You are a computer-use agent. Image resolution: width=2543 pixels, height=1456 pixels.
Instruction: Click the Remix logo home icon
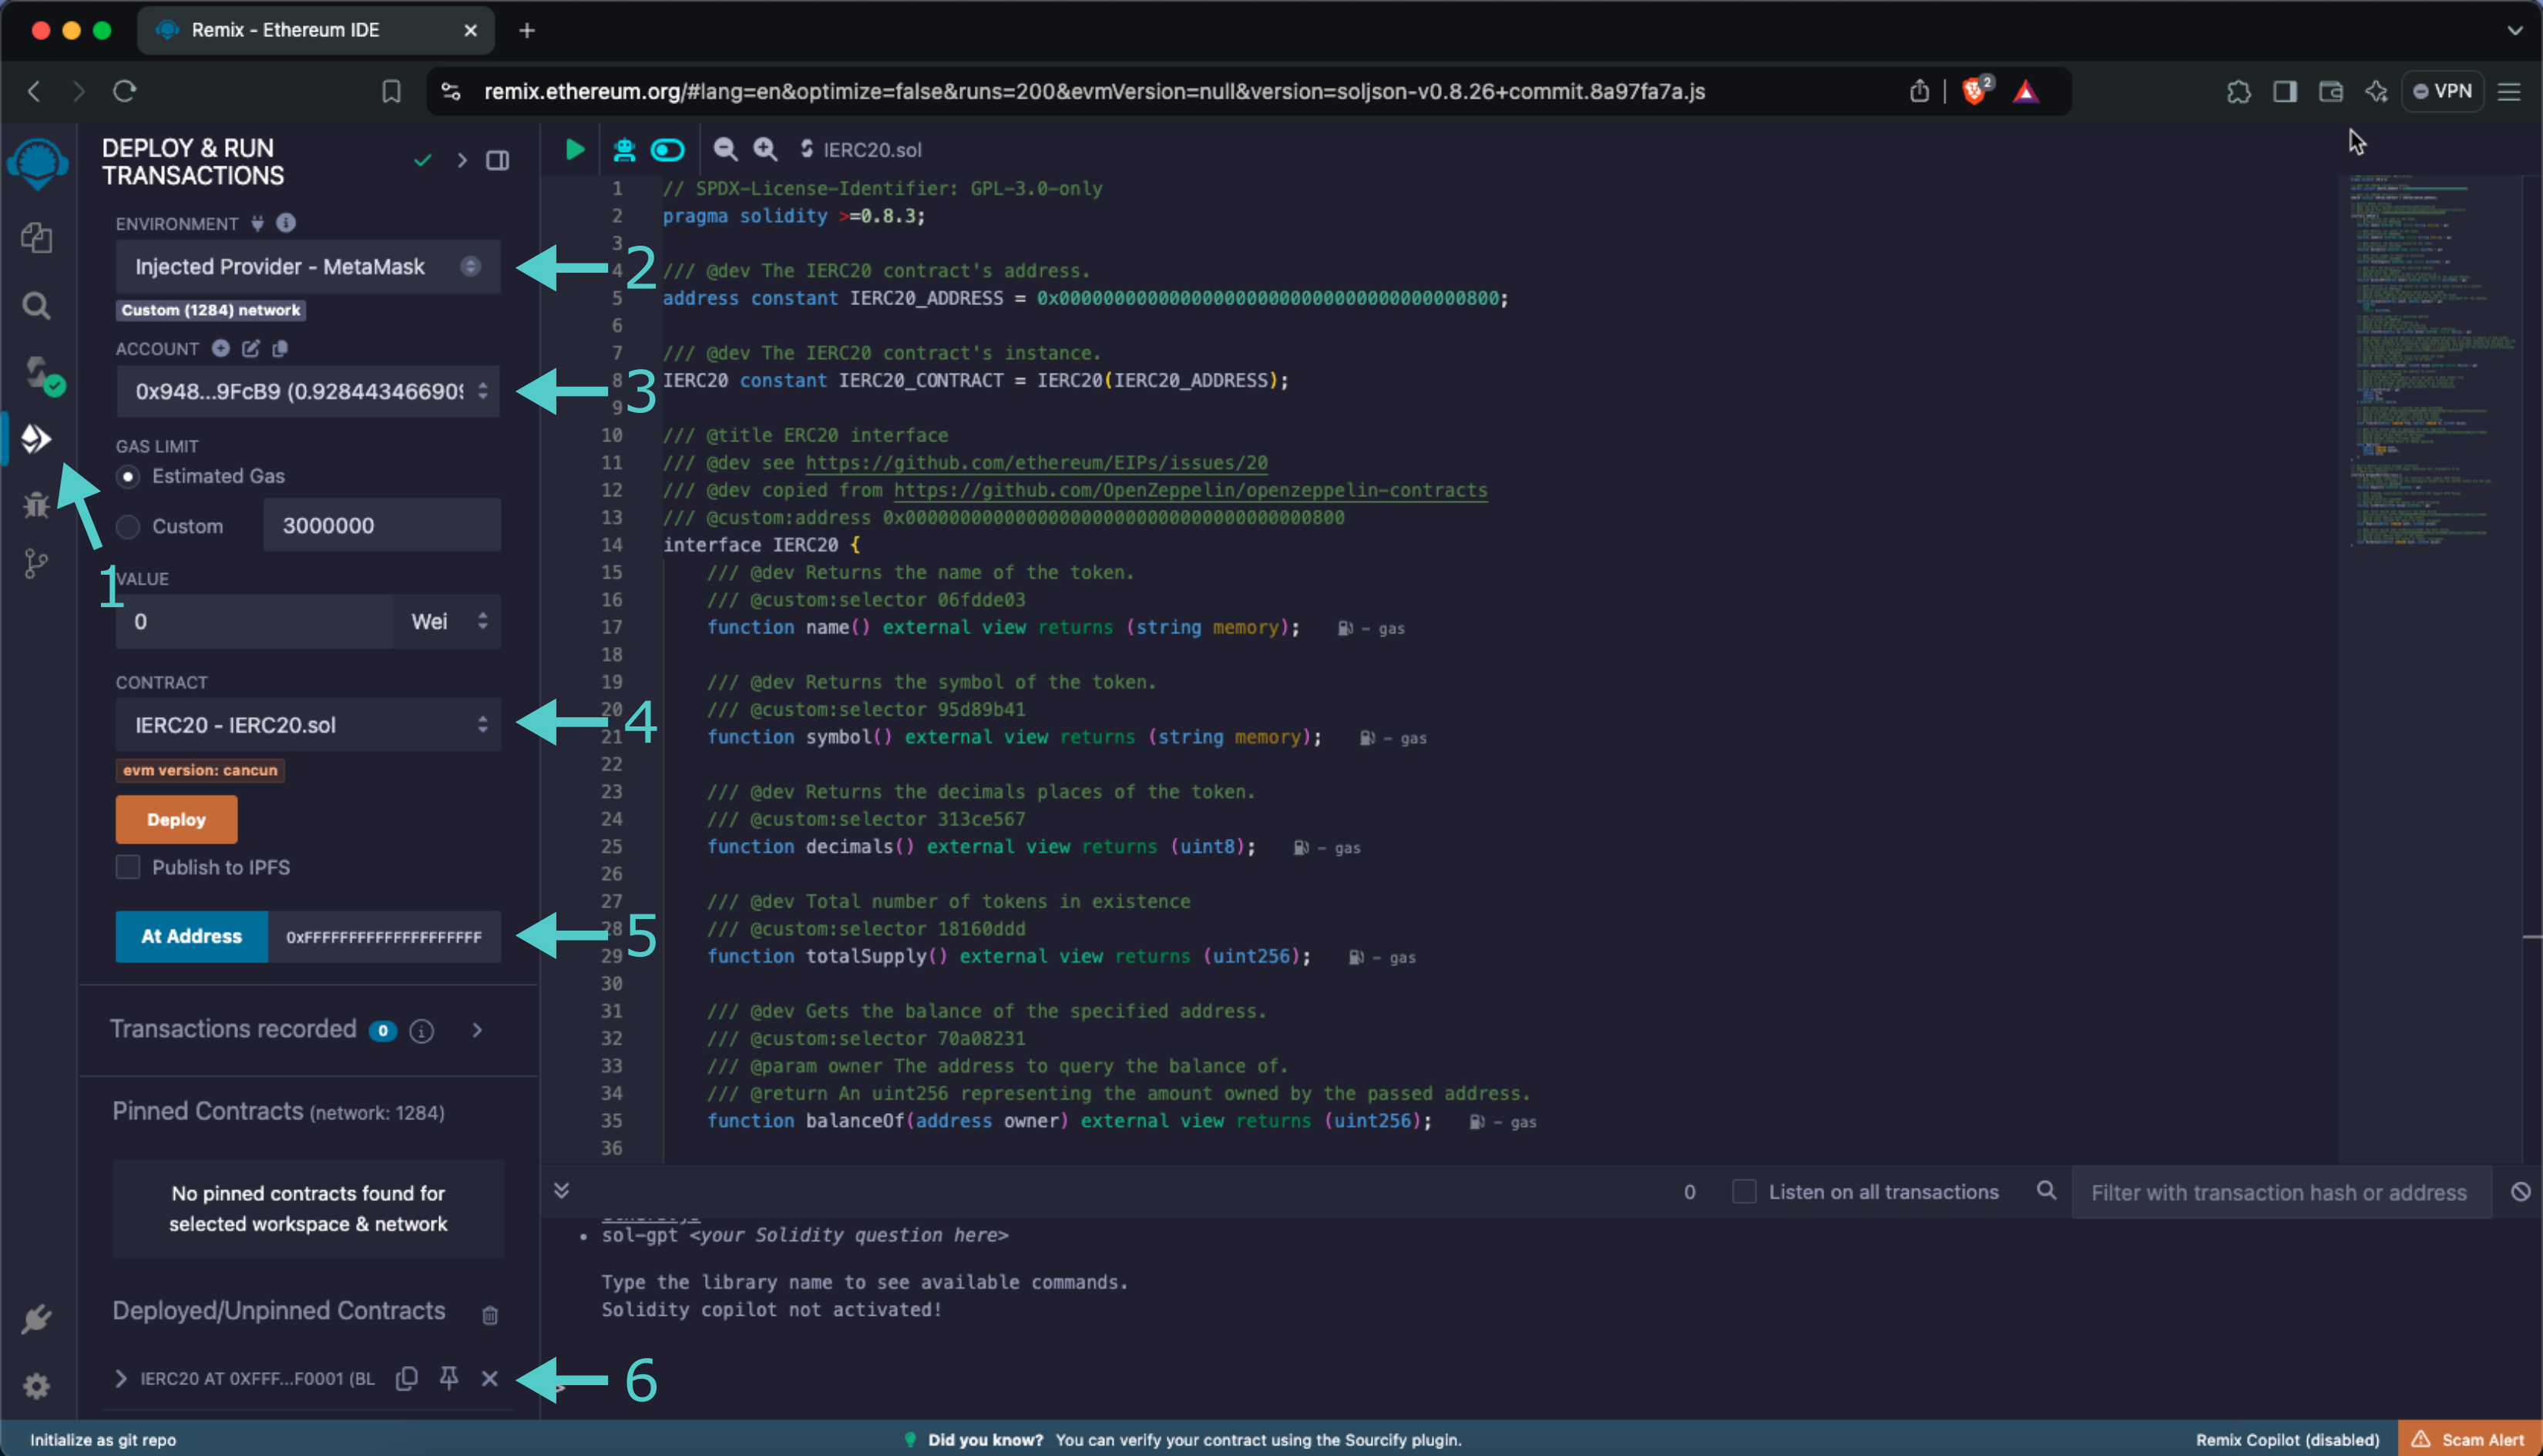(37, 163)
